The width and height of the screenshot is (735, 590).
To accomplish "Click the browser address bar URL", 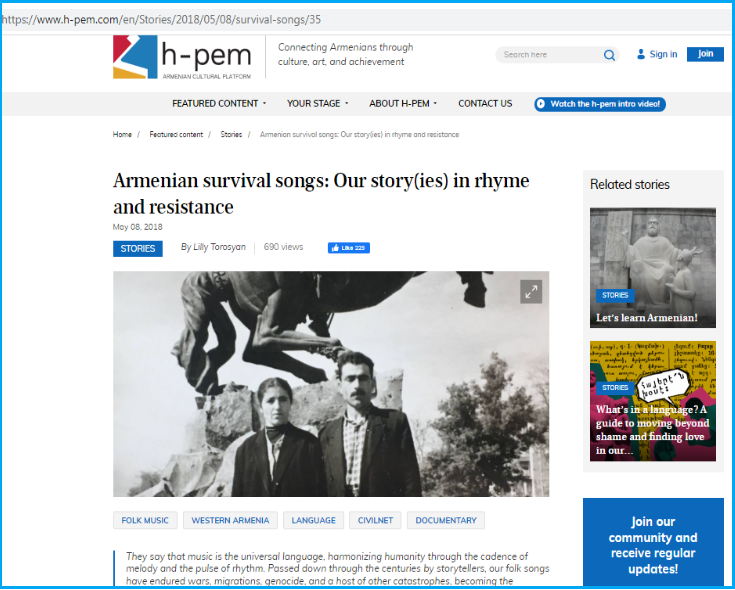I will pos(161,20).
